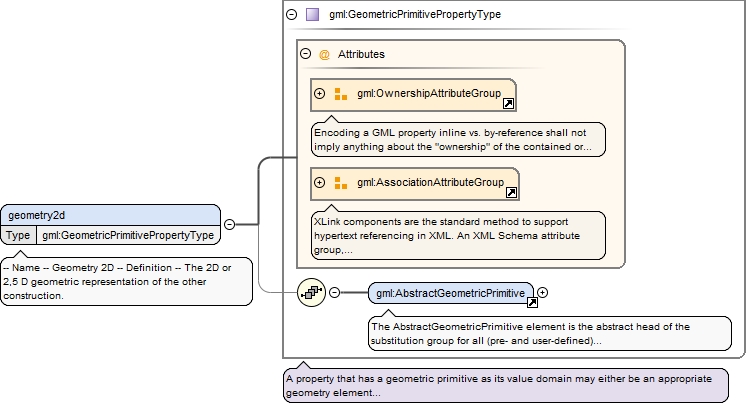The height and width of the screenshot is (406, 747).
Task: Collapse the sequence compositor
Action: [x=334, y=292]
